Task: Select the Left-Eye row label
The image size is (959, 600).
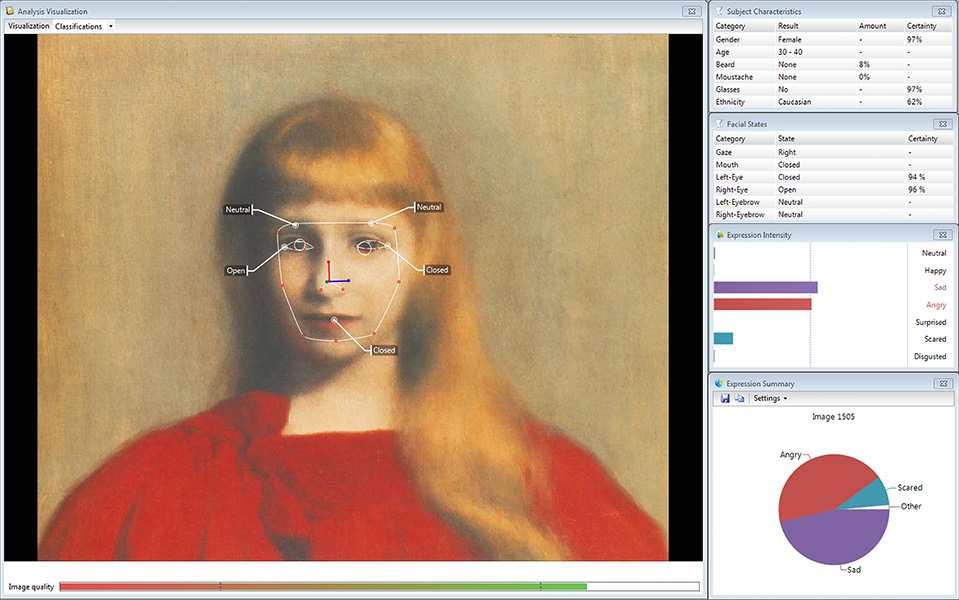Action: click(730, 177)
